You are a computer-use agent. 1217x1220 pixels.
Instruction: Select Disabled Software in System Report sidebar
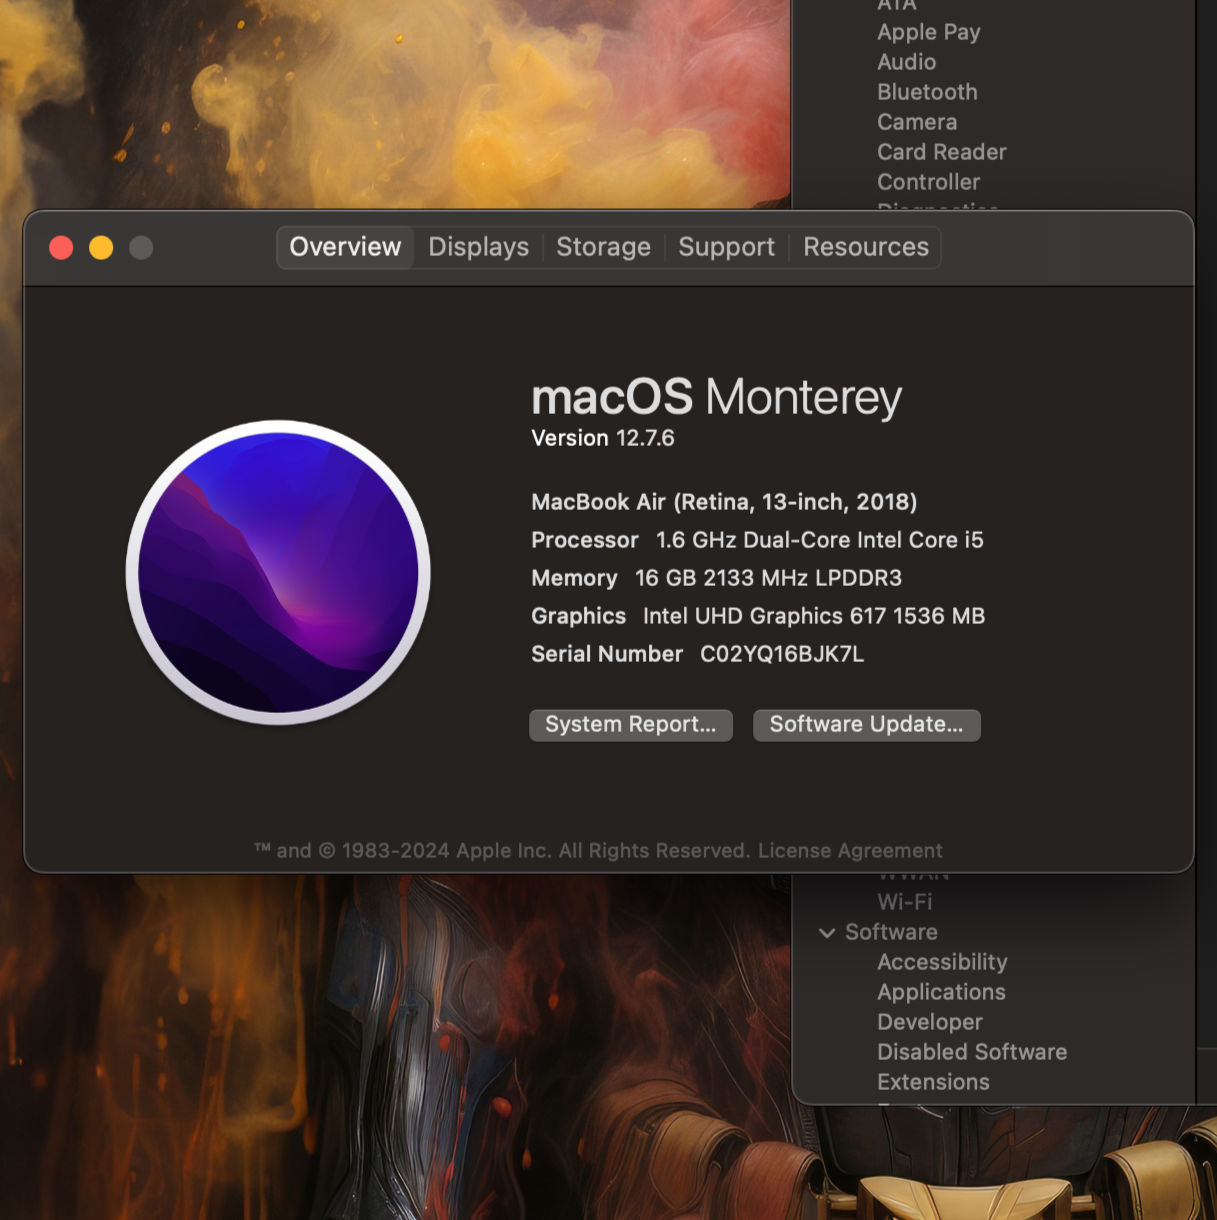(x=972, y=1052)
